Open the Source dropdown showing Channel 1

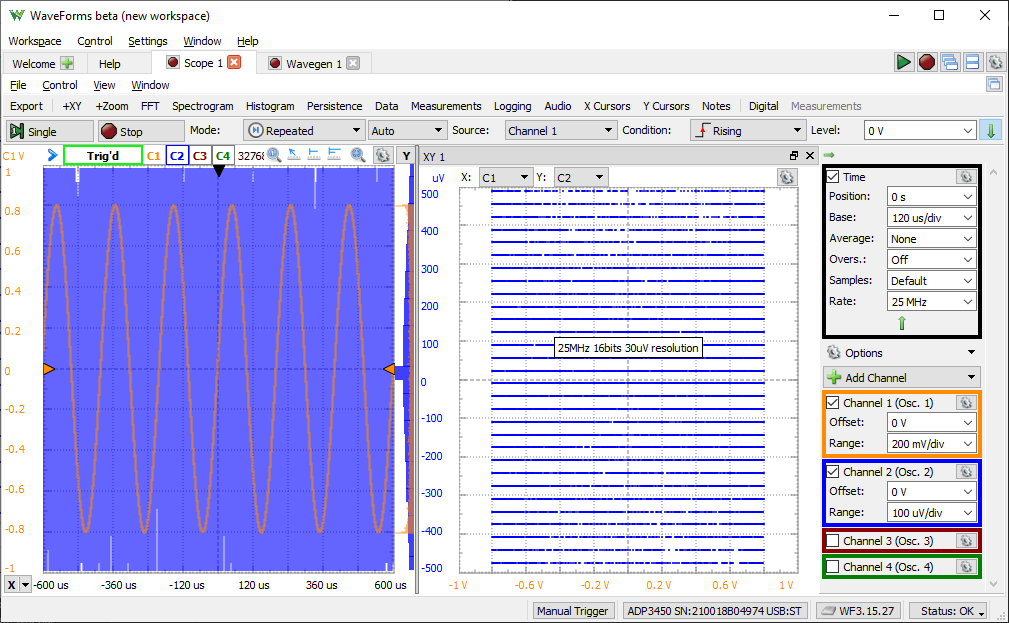pos(560,131)
